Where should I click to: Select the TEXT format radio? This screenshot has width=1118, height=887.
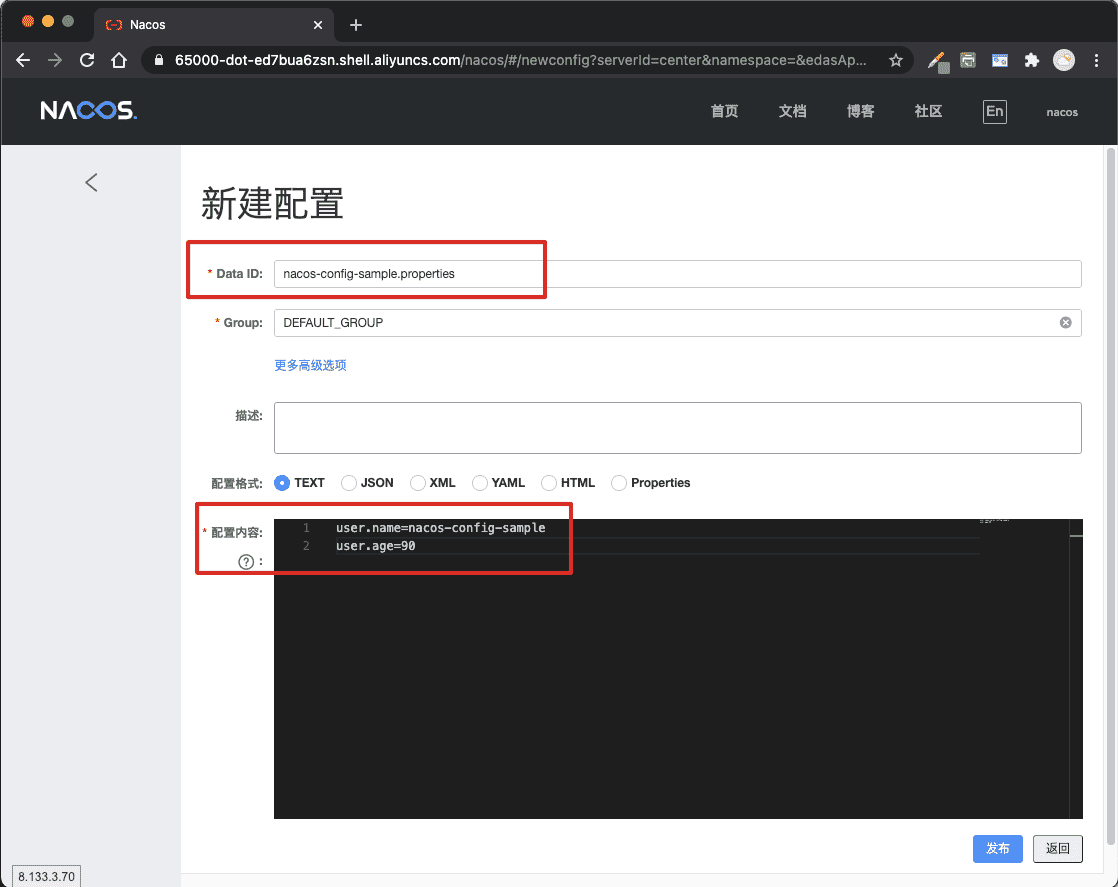click(282, 483)
